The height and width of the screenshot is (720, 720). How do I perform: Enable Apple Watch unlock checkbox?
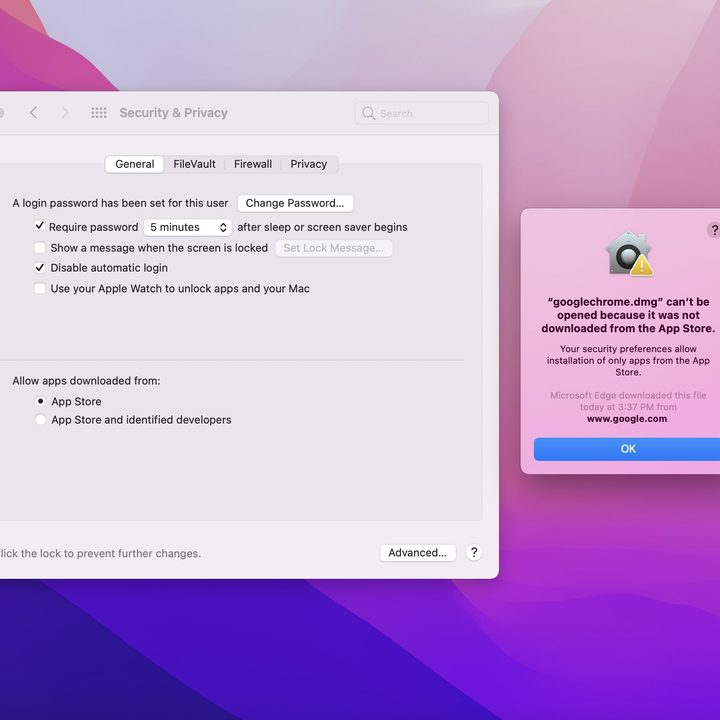click(x=40, y=288)
